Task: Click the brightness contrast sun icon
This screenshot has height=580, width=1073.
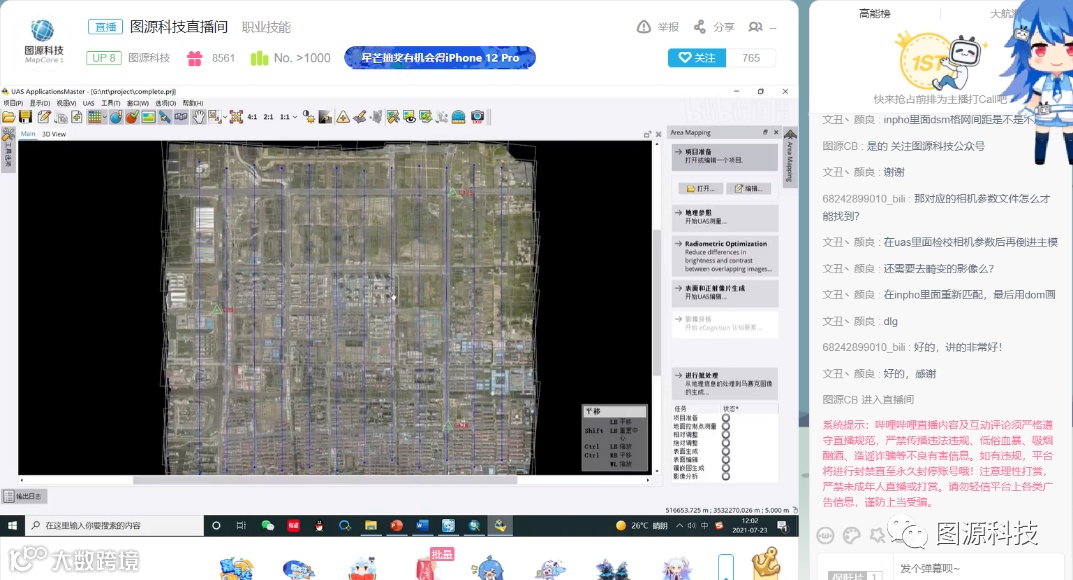Action: (x=309, y=116)
